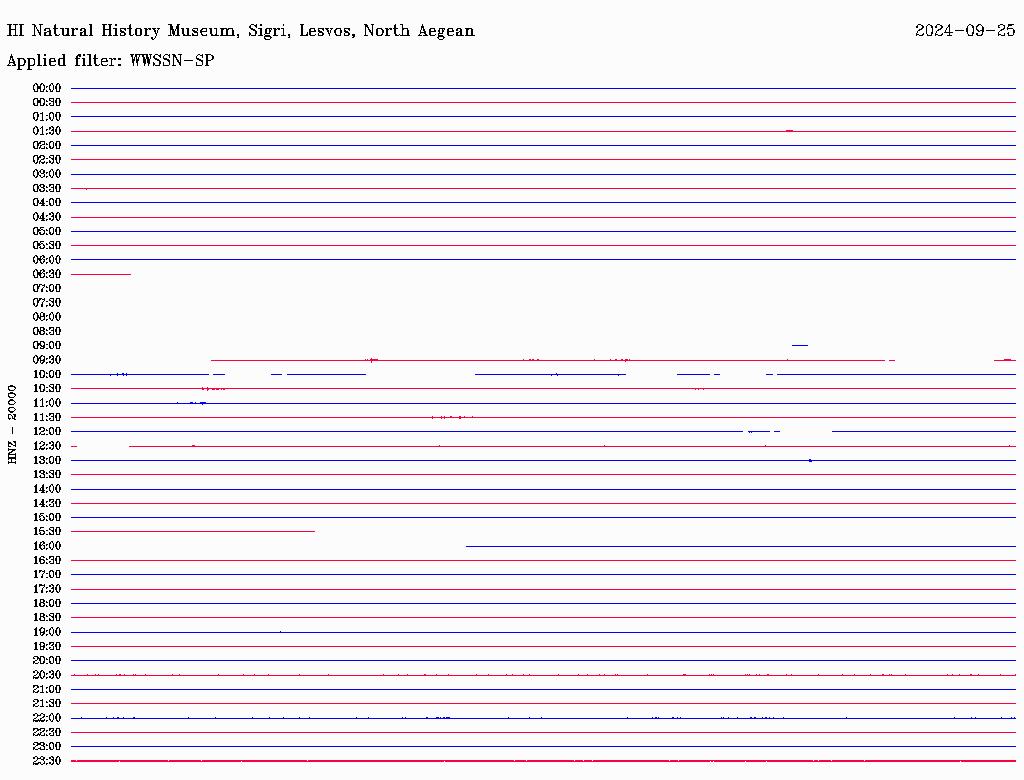Select the 09:00 time label
This screenshot has width=1024, height=780.
pos(47,346)
